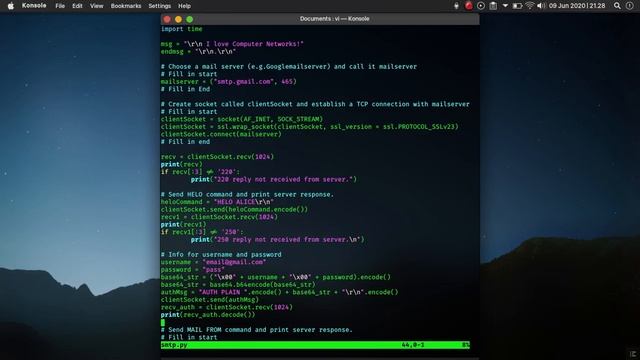Click "250 reply not received from server." string
Image resolution: width=640 pixels, height=360 pixels.
click(288, 240)
